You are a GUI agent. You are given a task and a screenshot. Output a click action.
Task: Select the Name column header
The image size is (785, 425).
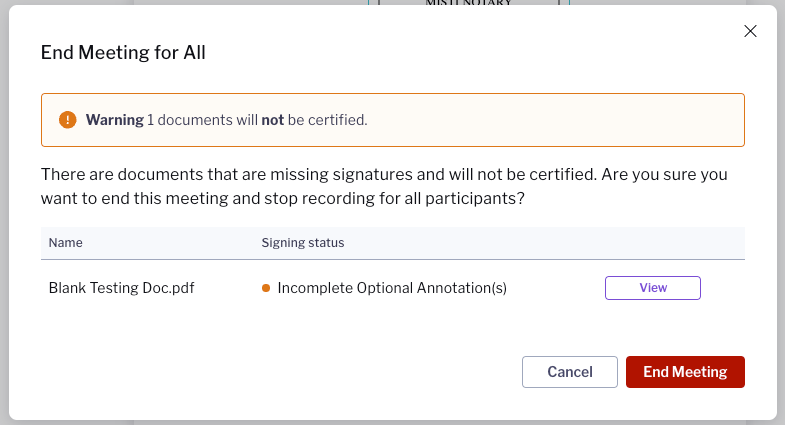pyautogui.click(x=66, y=243)
